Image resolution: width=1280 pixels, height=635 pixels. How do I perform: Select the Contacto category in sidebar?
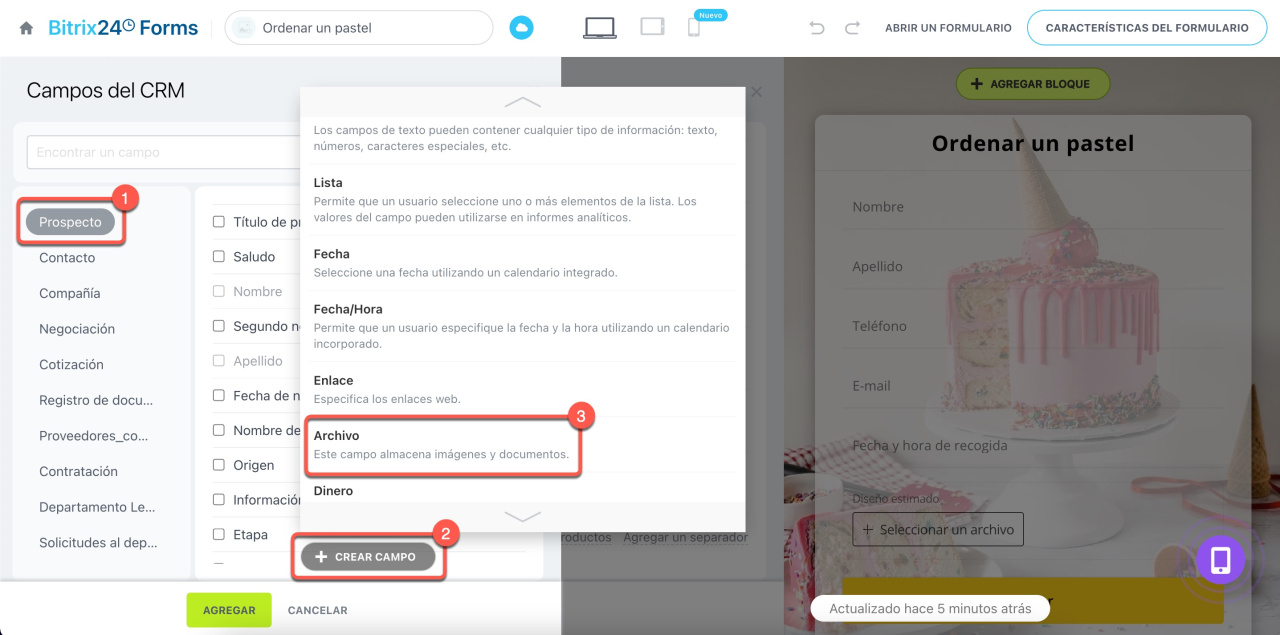(67, 258)
